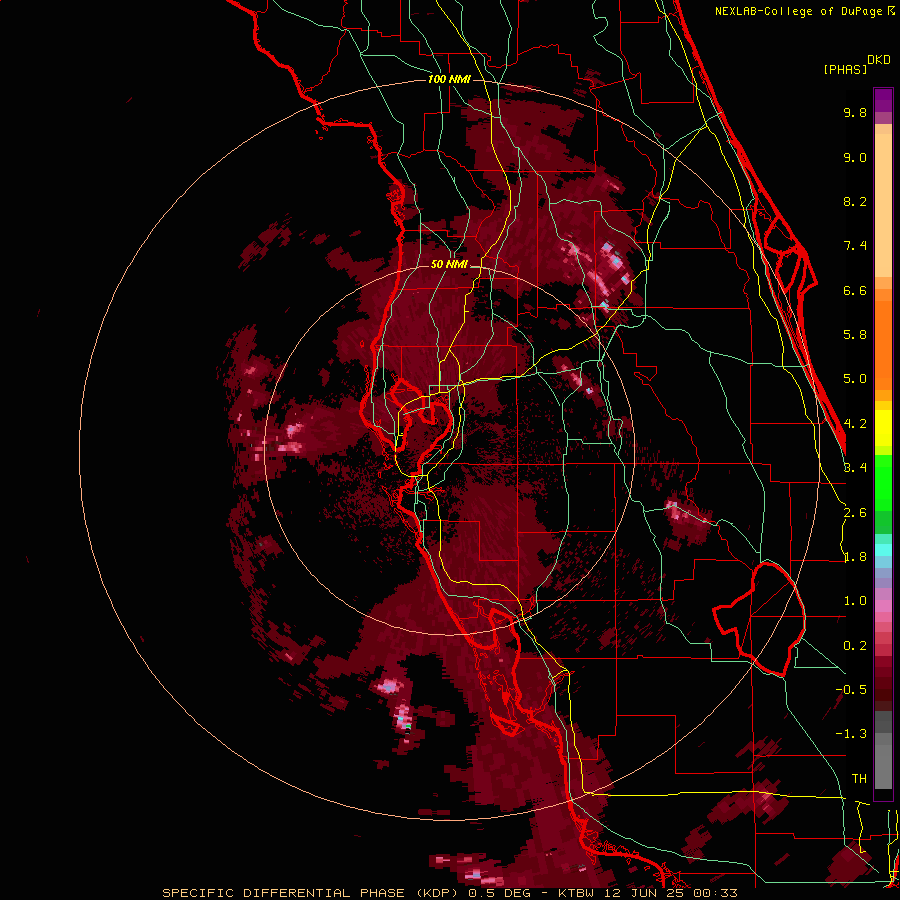
Task: Click the 1.0 scale value
Action: [x=855, y=601]
